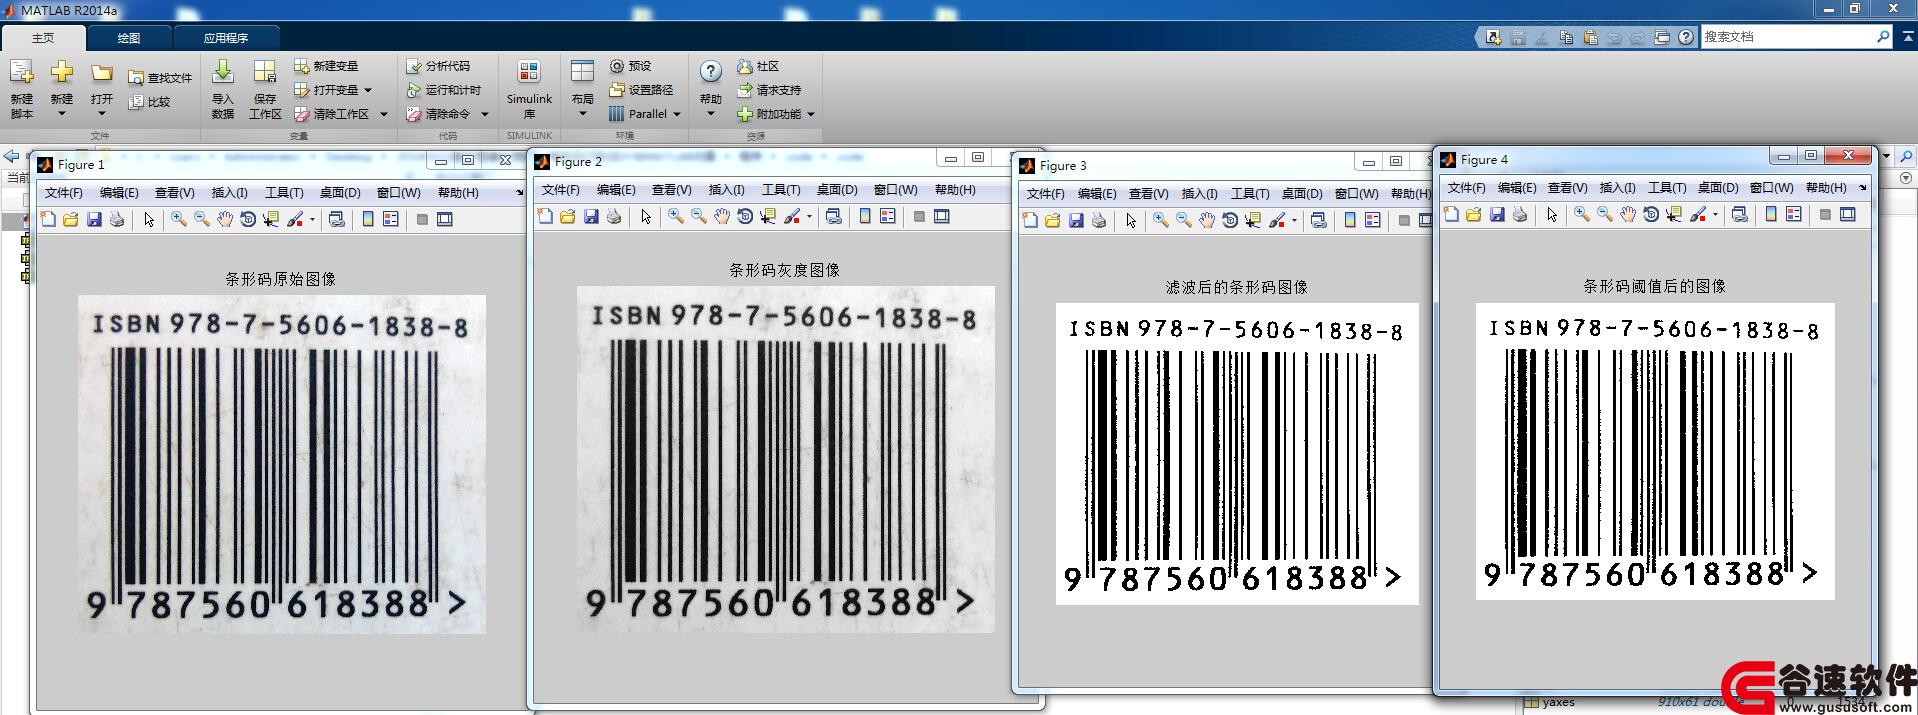Viewport: 1918px width, 715px height.
Task: Open Window (窗口) menu in Figure 4
Action: [x=1770, y=187]
